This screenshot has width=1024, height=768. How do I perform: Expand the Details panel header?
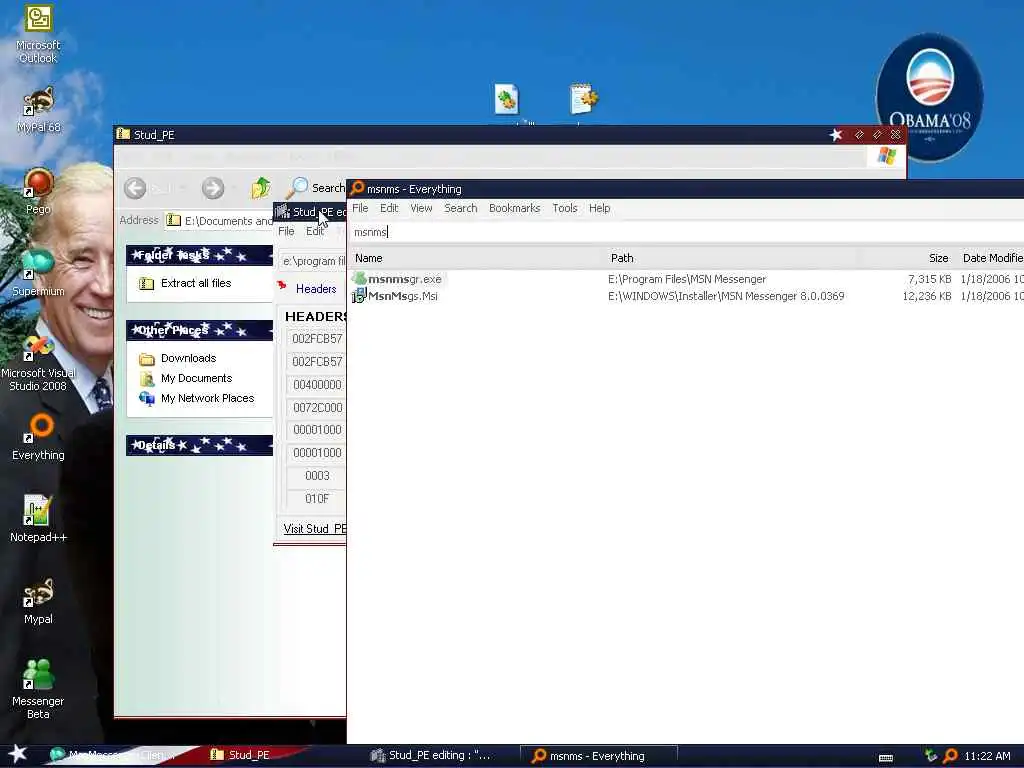tap(199, 445)
